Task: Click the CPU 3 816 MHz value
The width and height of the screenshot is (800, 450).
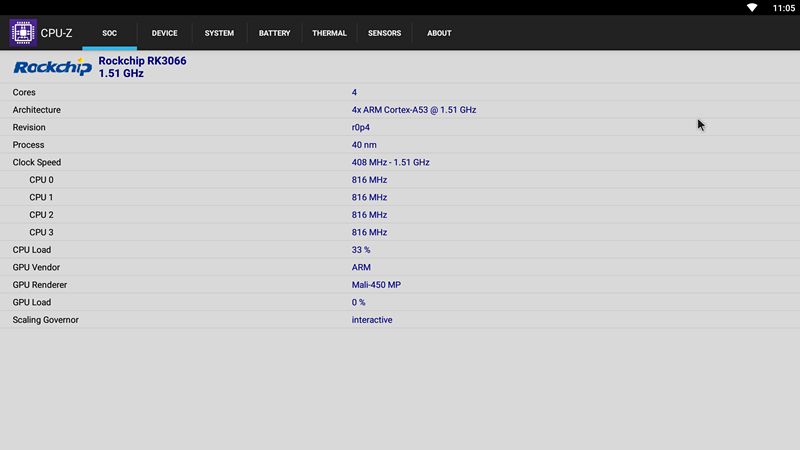Action: point(369,232)
